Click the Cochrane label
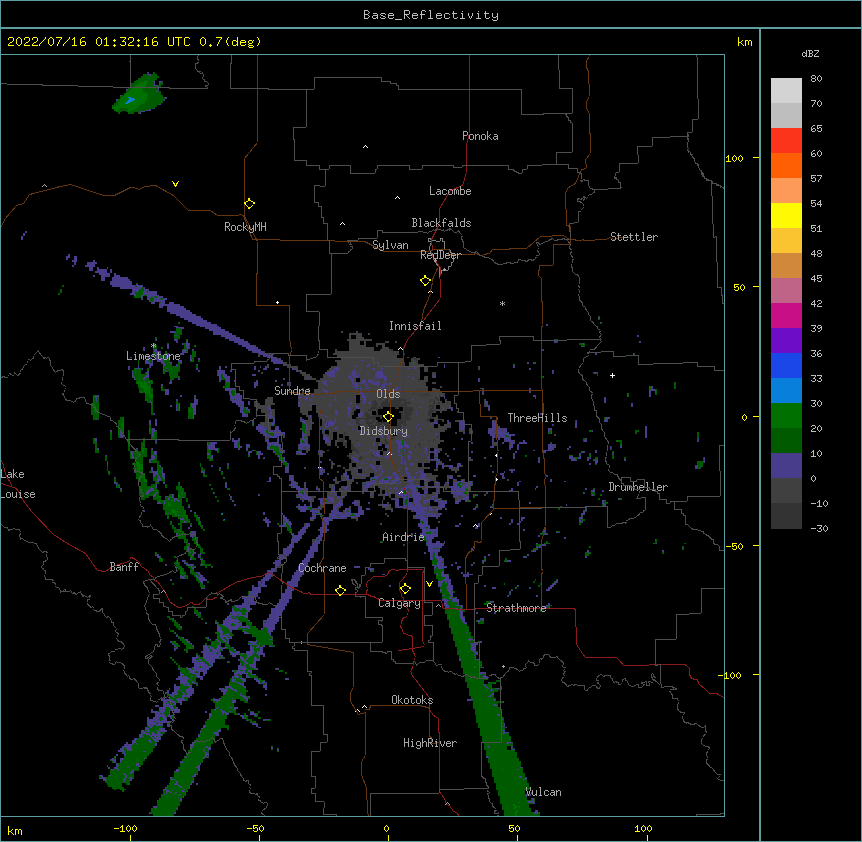Image resolution: width=862 pixels, height=842 pixels. (x=322, y=568)
